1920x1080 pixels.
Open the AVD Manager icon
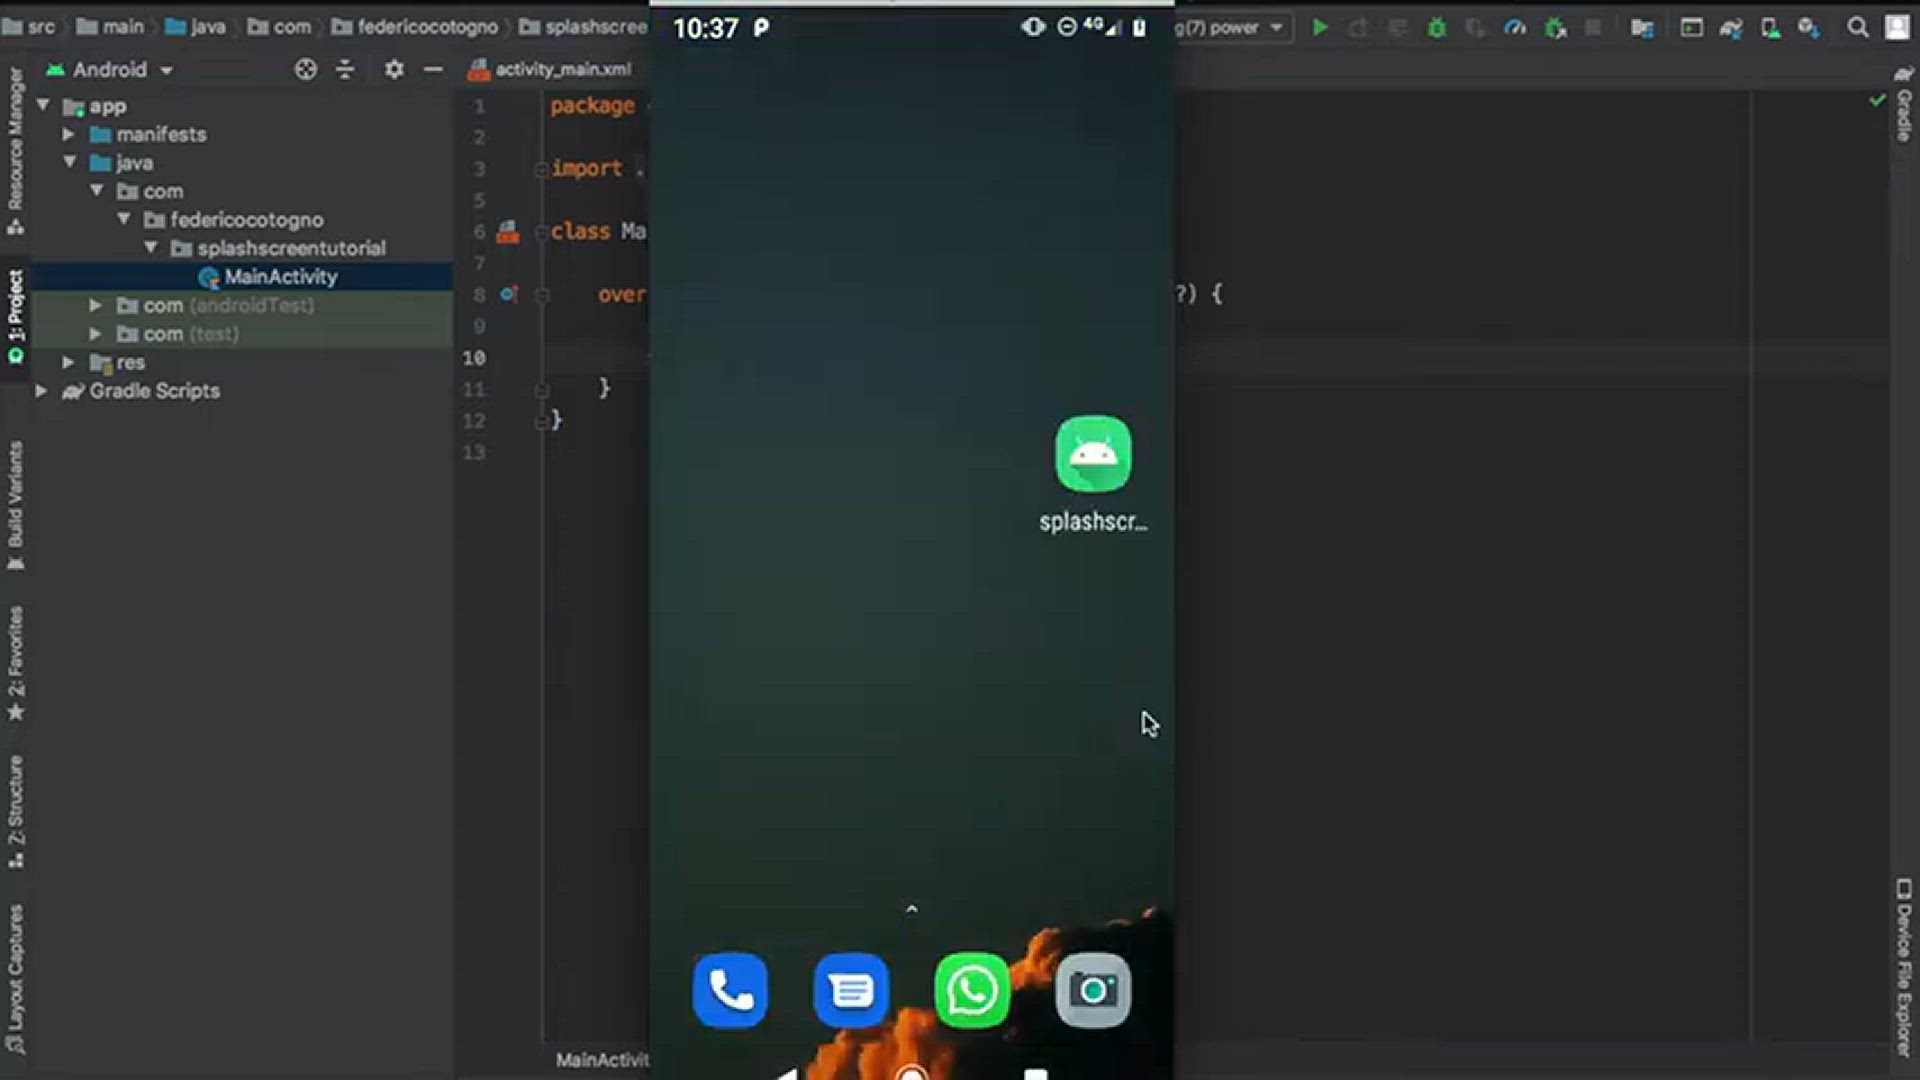(x=1770, y=28)
